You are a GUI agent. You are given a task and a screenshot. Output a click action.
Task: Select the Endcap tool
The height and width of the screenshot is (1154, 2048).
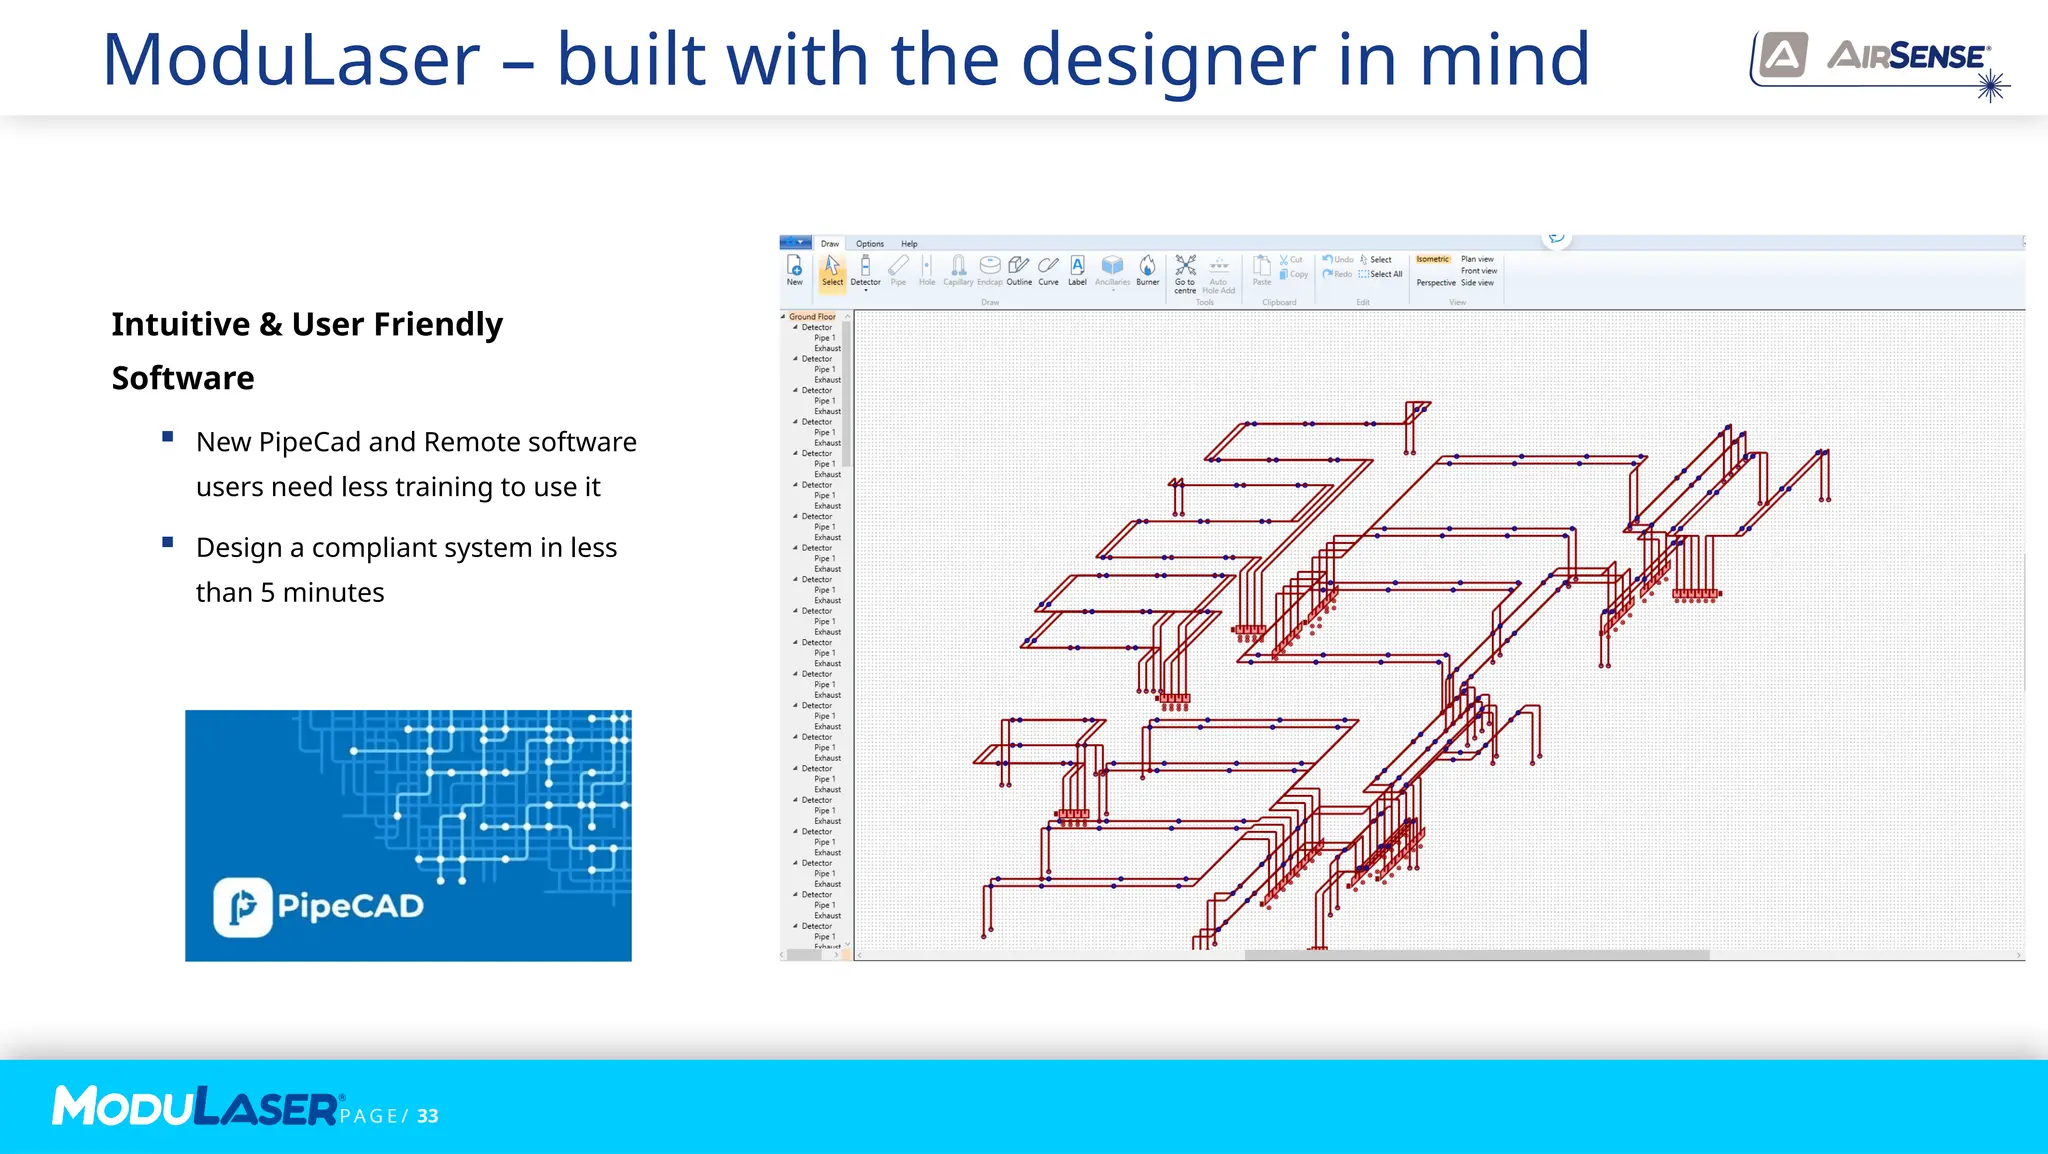click(x=990, y=270)
